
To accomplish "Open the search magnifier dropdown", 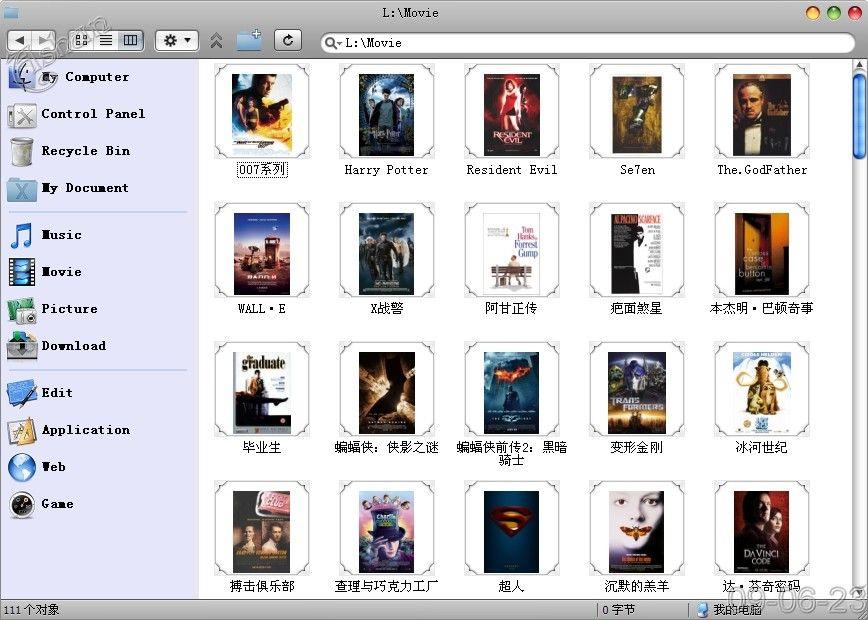I will (x=333, y=43).
